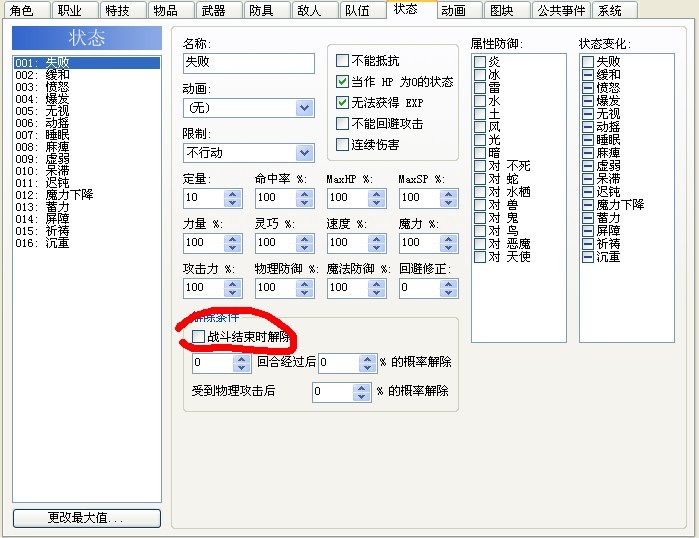This screenshot has height=538, width=699.
Task: Check 对 不死 in 属性防御 list
Action: (x=480, y=166)
